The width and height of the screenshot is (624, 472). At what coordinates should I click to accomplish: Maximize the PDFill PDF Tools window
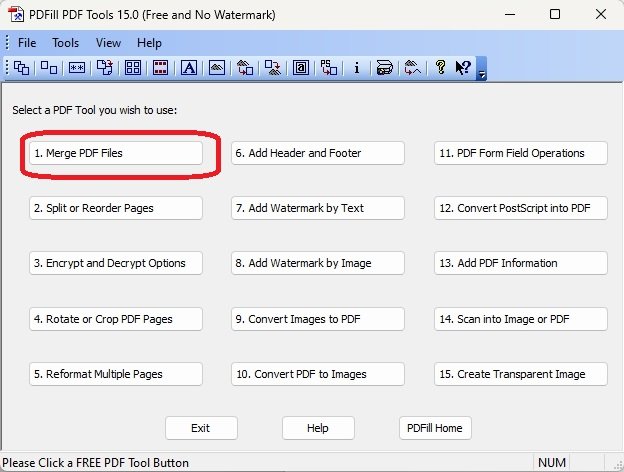coord(555,15)
